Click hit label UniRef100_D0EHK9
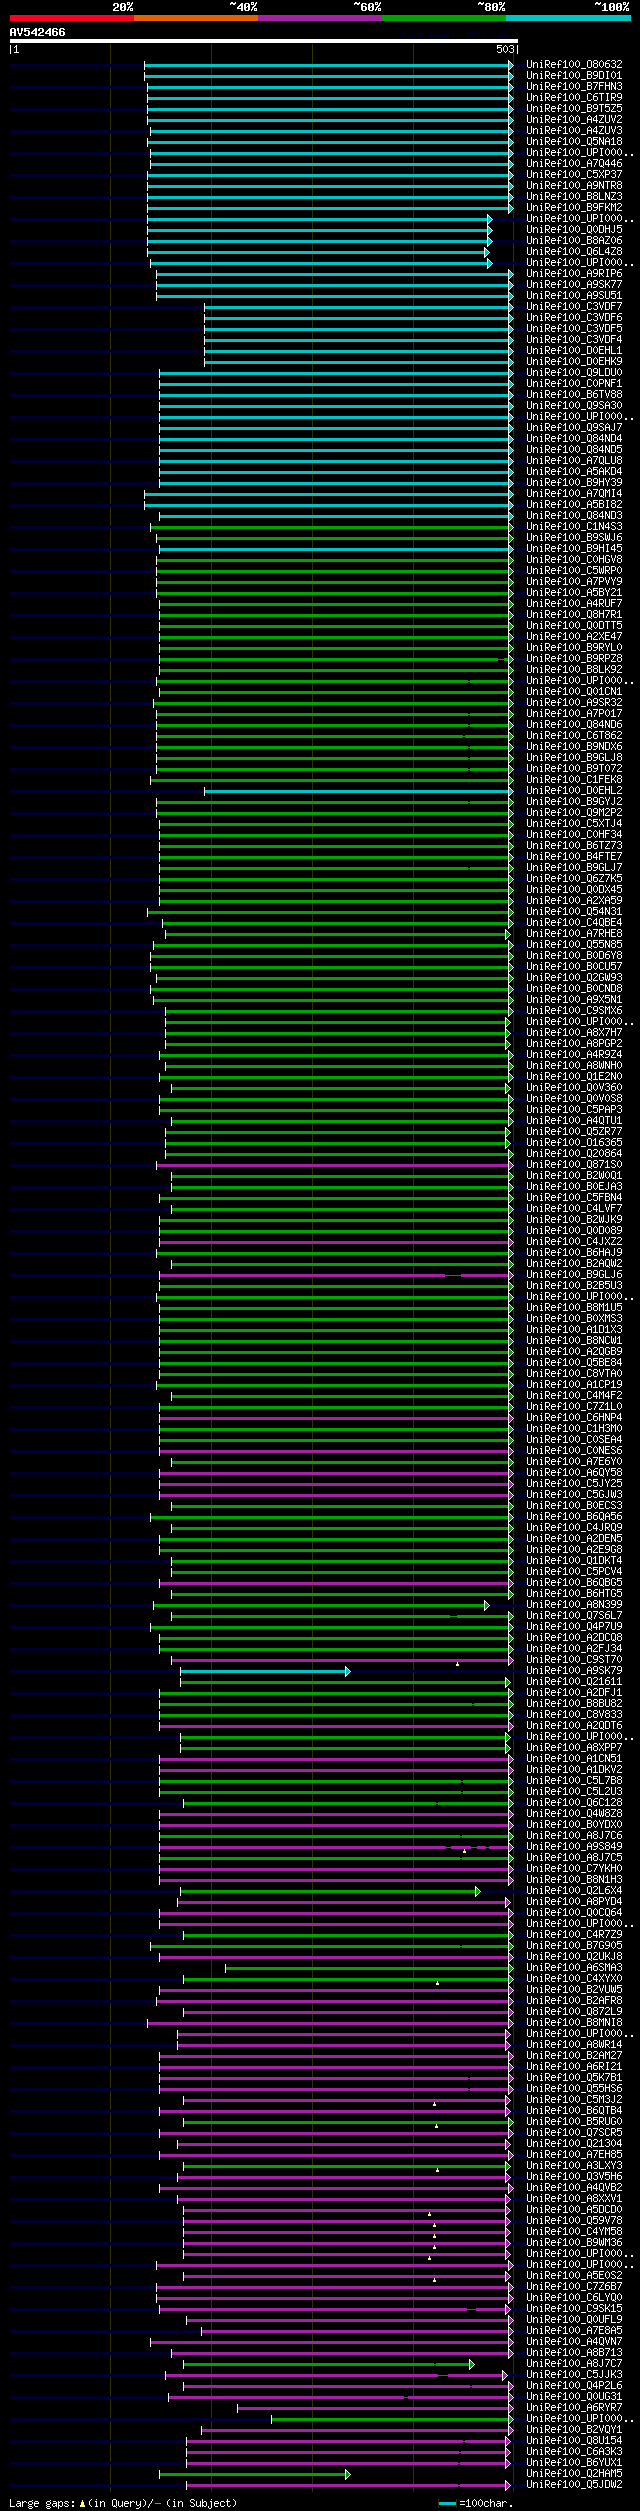This screenshot has height=2511, width=640. tap(574, 362)
